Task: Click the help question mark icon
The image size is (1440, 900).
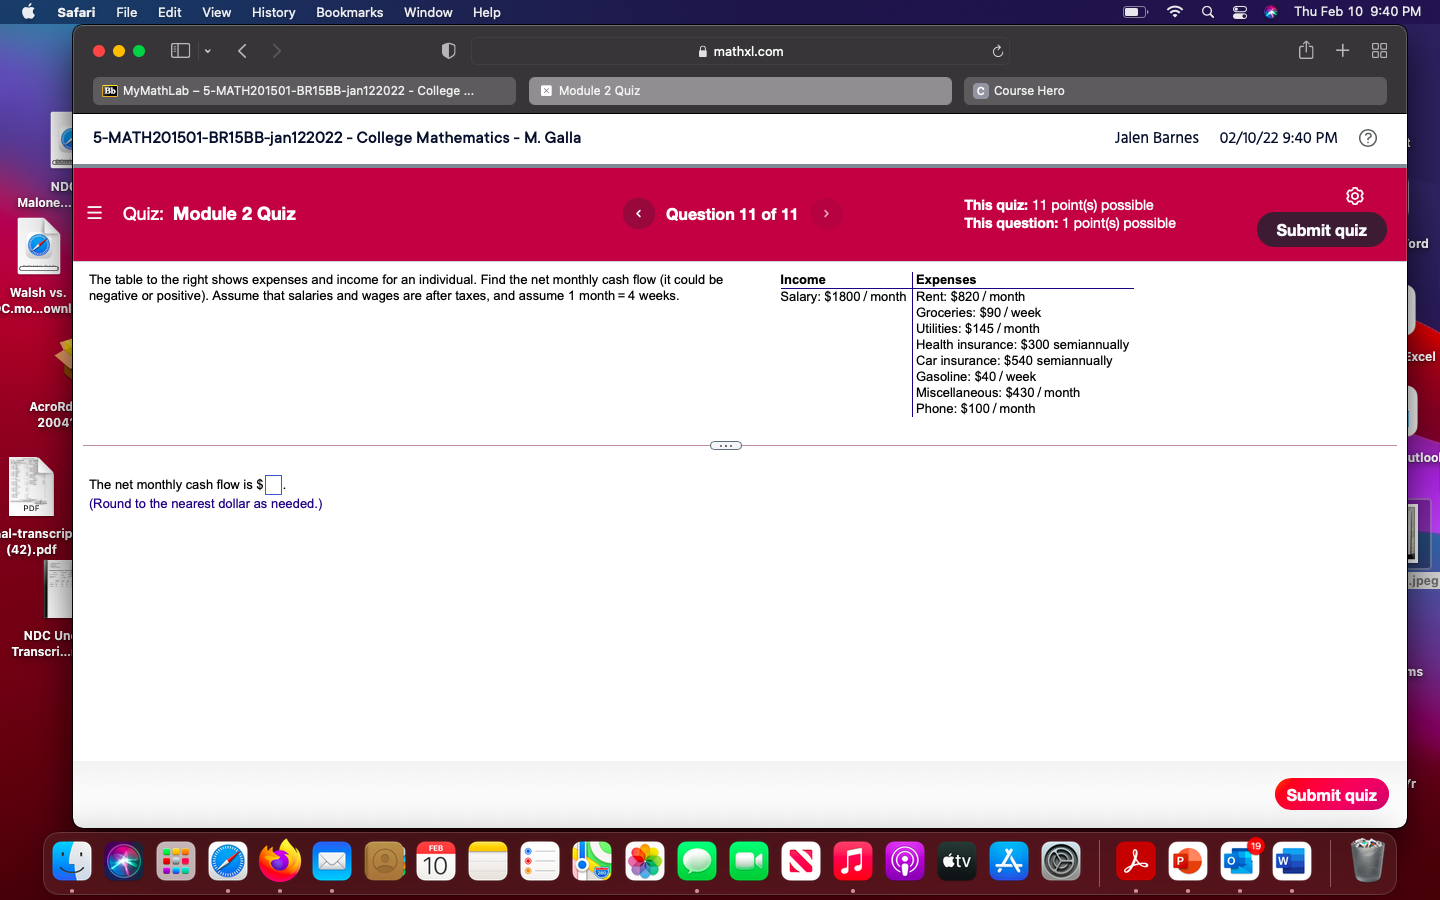Action: coord(1368,138)
